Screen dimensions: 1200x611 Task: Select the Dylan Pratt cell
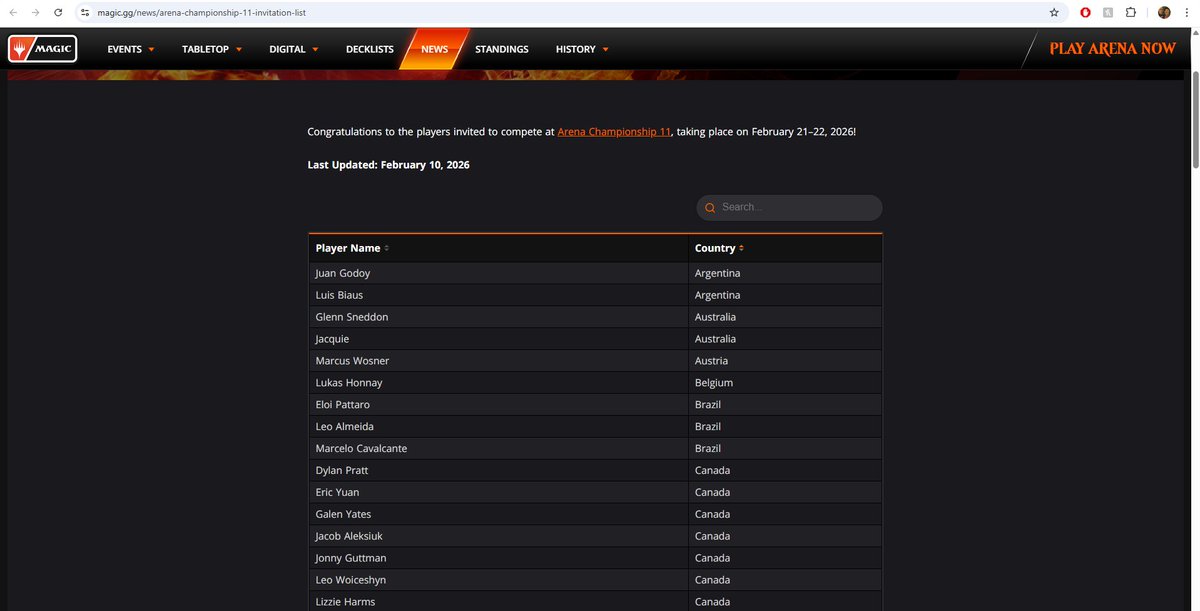coord(498,470)
